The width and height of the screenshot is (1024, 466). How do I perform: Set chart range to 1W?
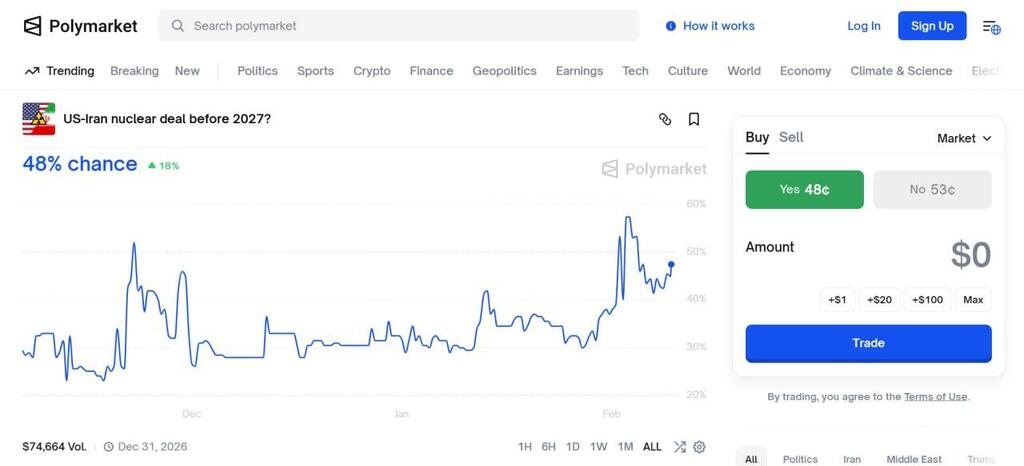599,447
